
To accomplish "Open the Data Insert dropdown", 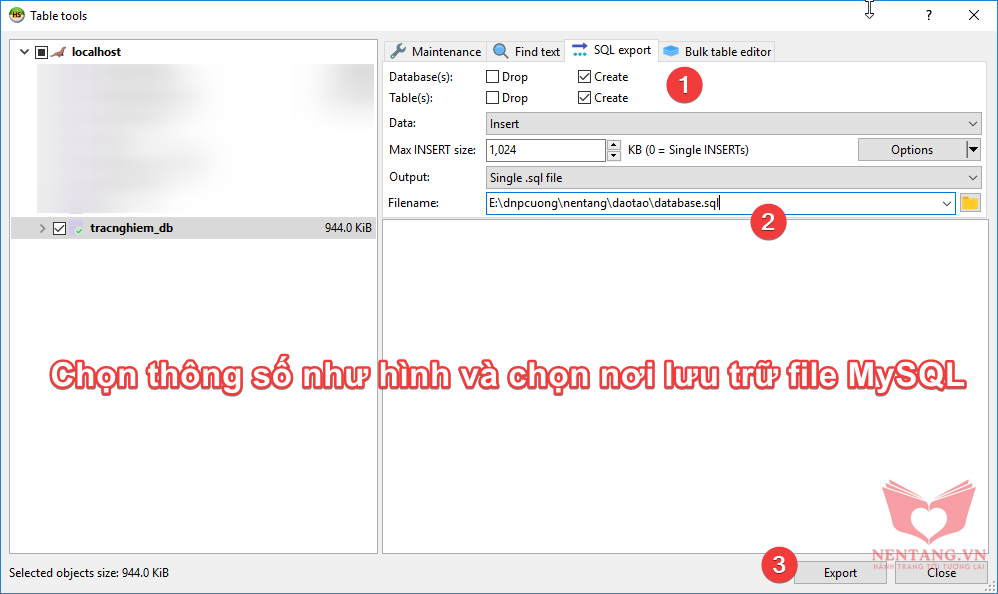I will pyautogui.click(x=733, y=124).
